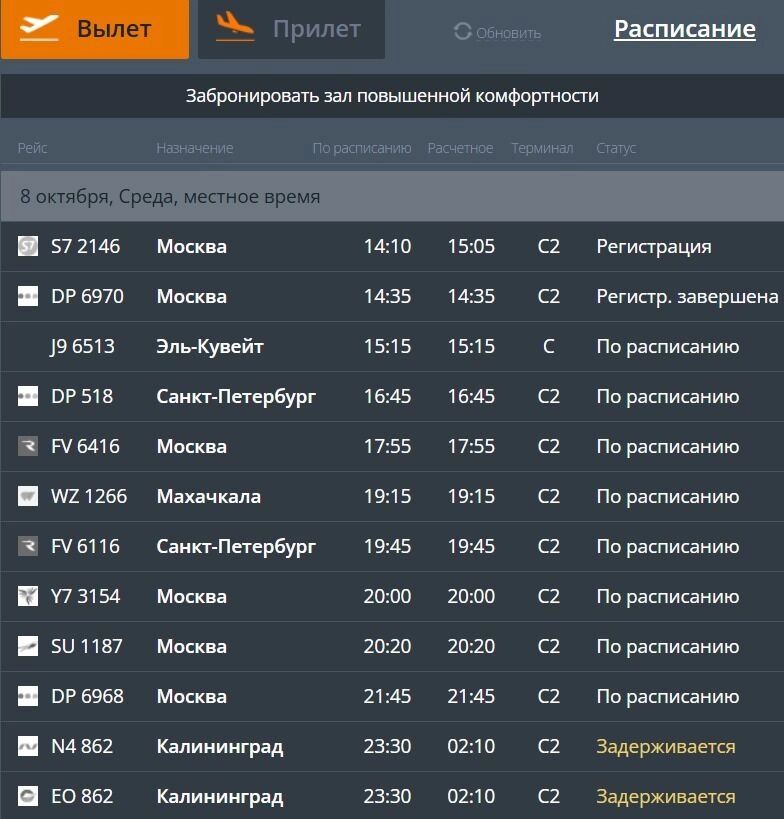Click the Aeroflot logo beside SU 1187

[x=28, y=646]
